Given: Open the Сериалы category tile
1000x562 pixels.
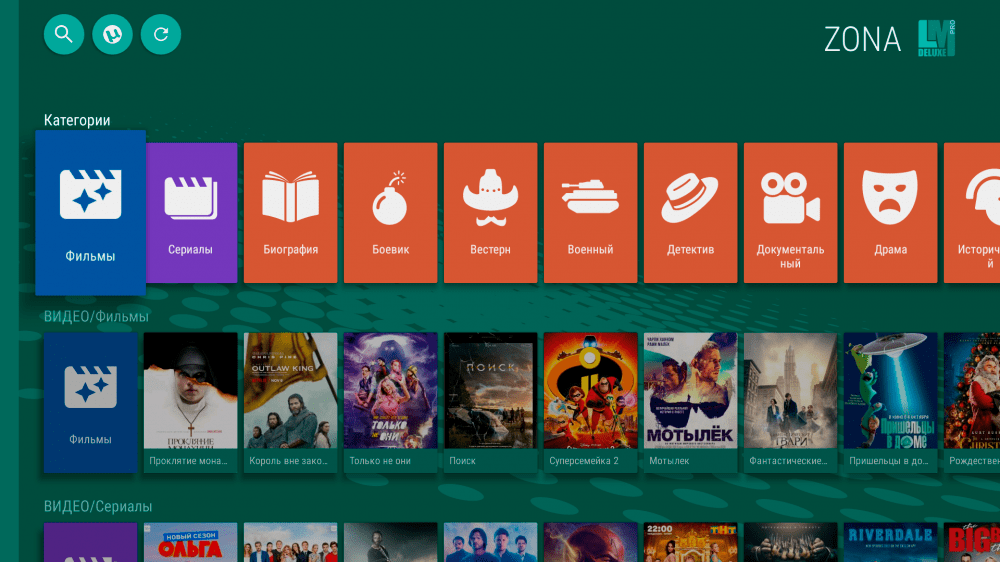Looking at the screenshot, I should 191,213.
